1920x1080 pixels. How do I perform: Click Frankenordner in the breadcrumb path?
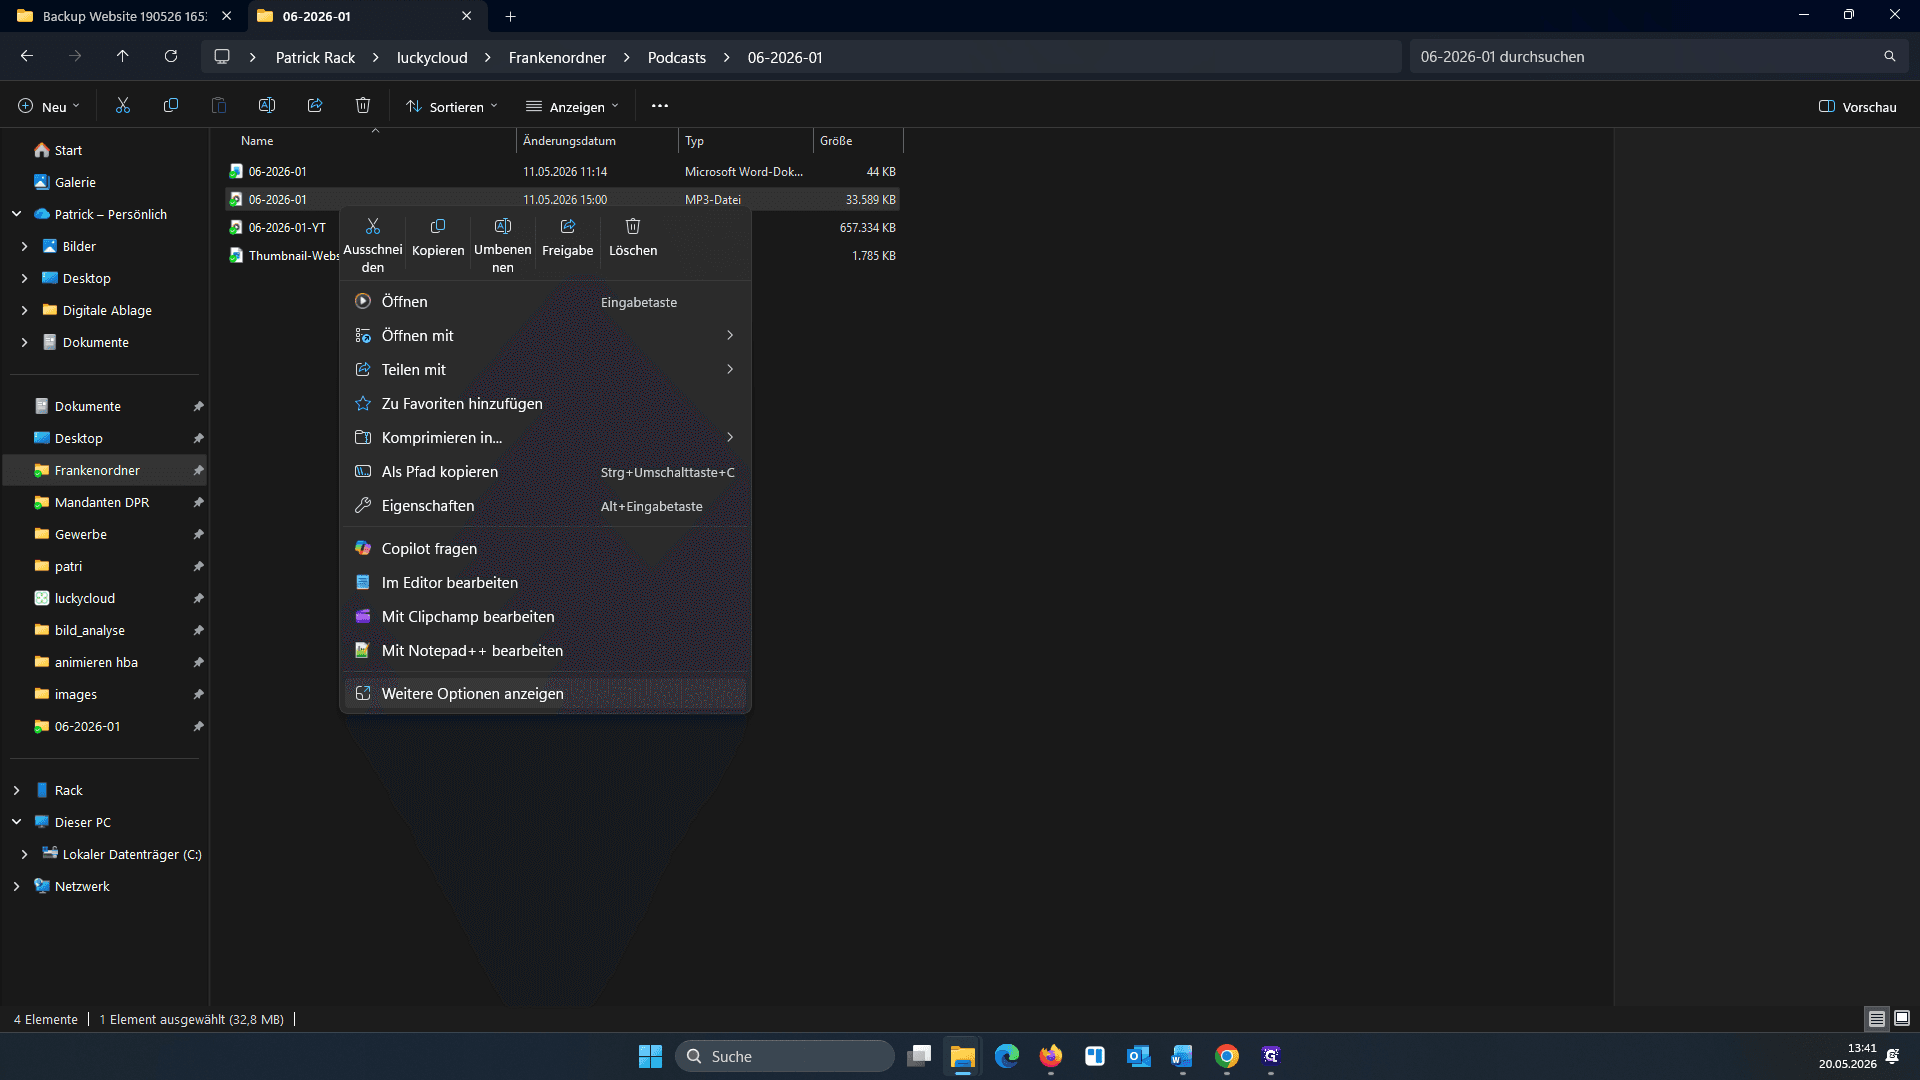(x=557, y=57)
